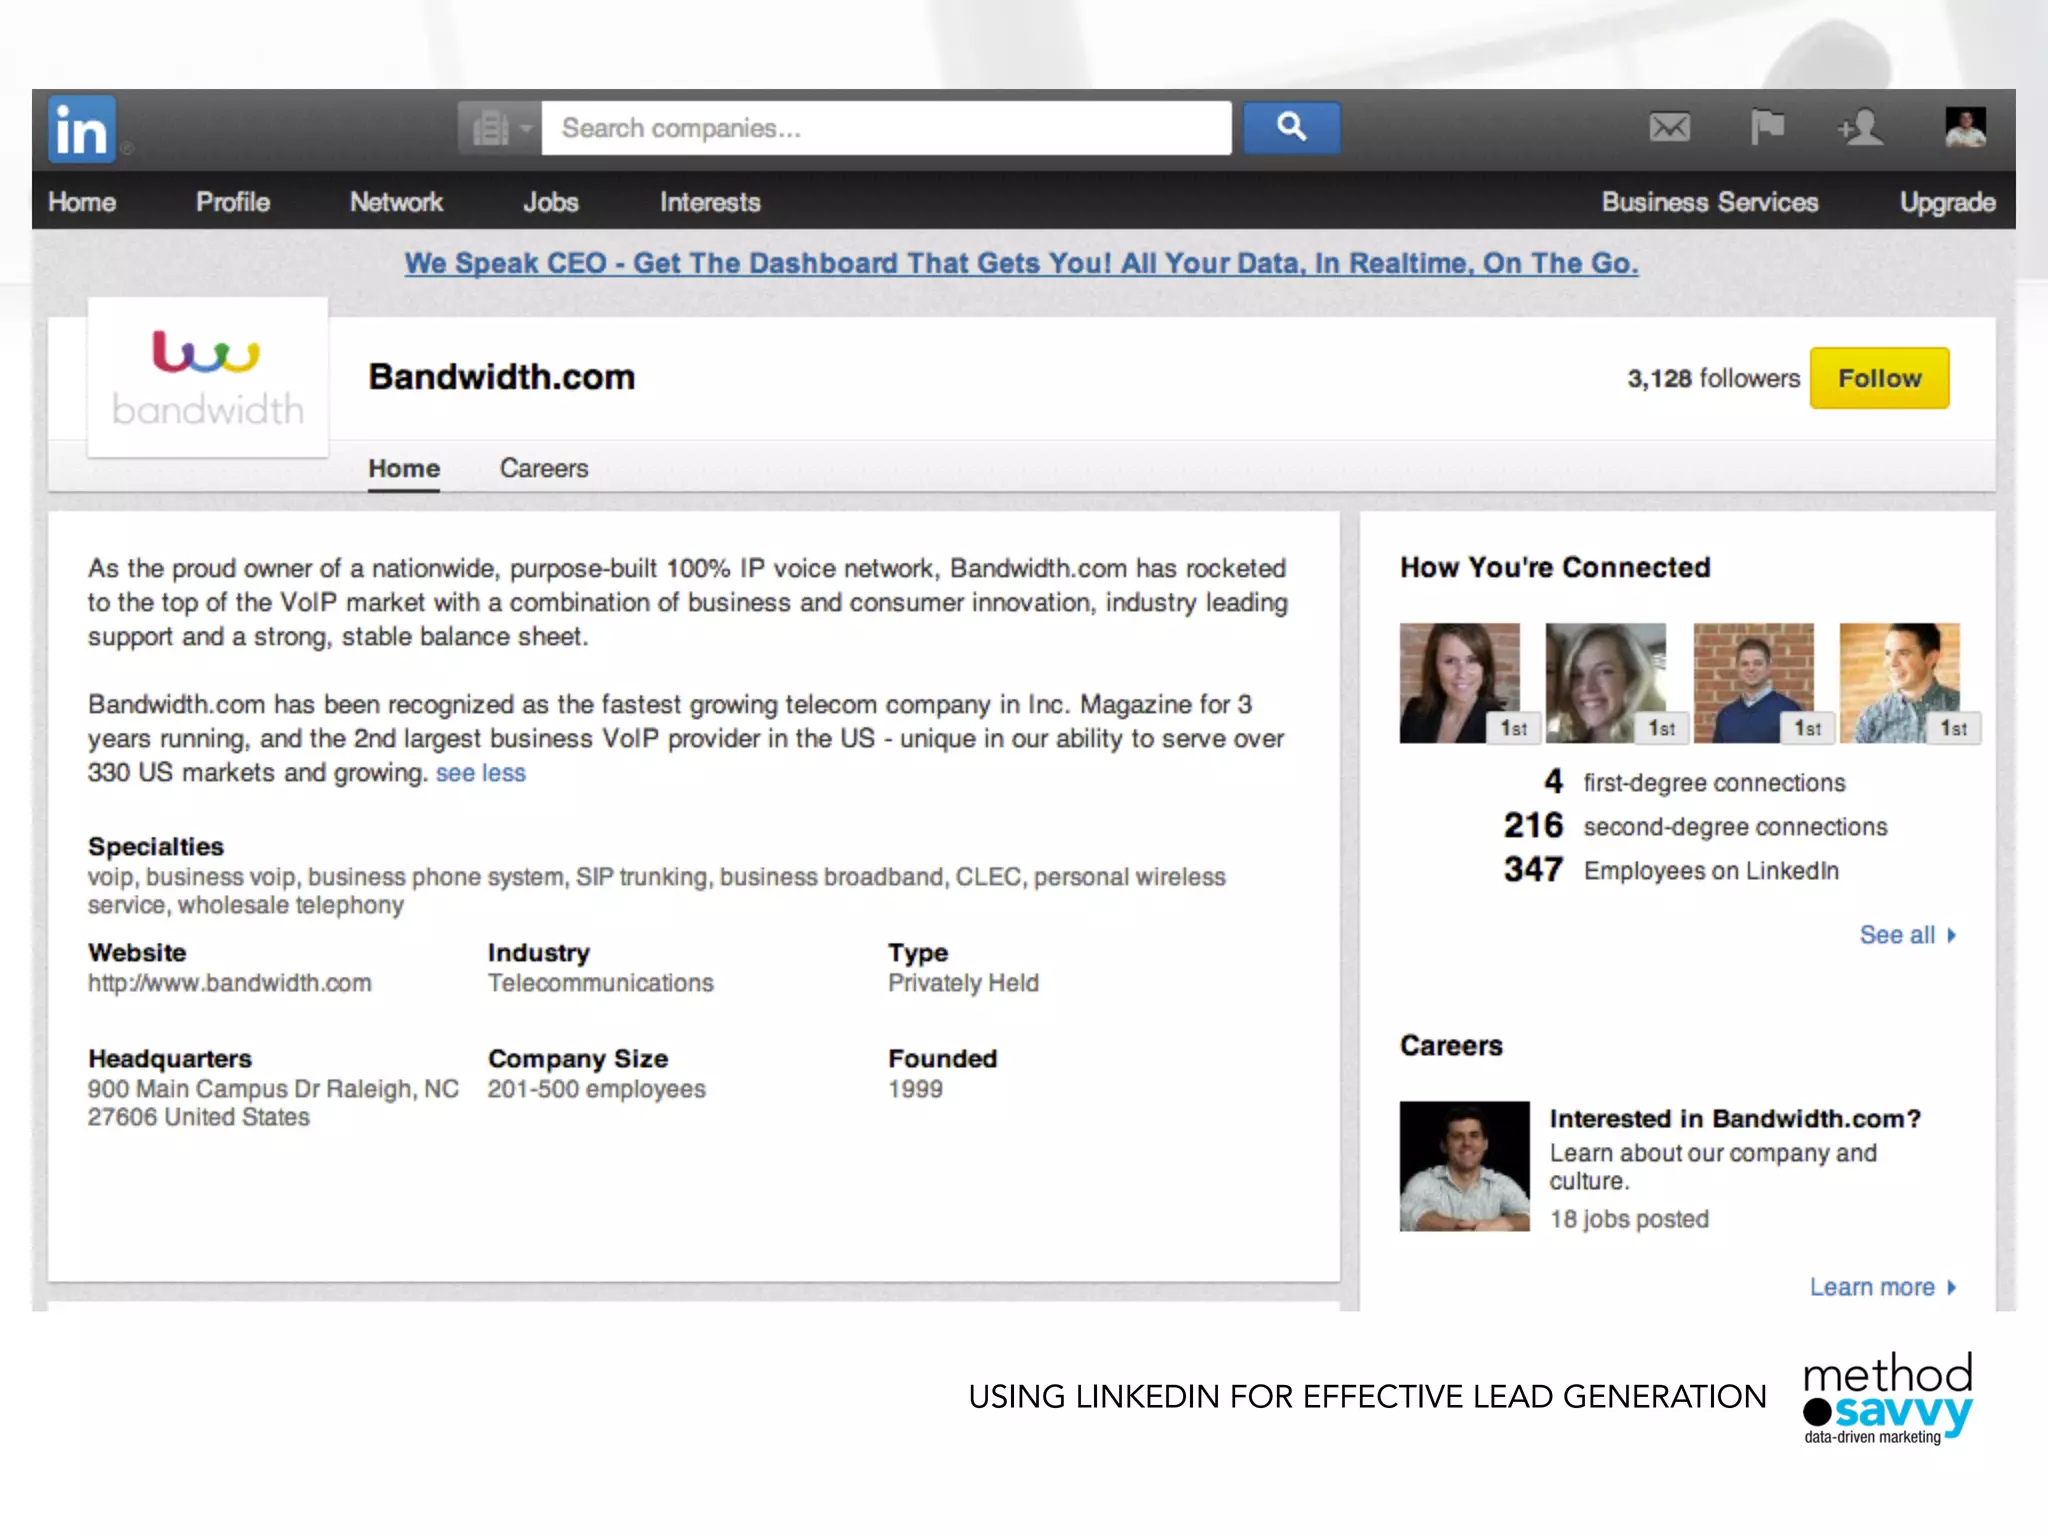This screenshot has width=2048, height=1536.
Task: Open Business Services menu
Action: [1710, 202]
